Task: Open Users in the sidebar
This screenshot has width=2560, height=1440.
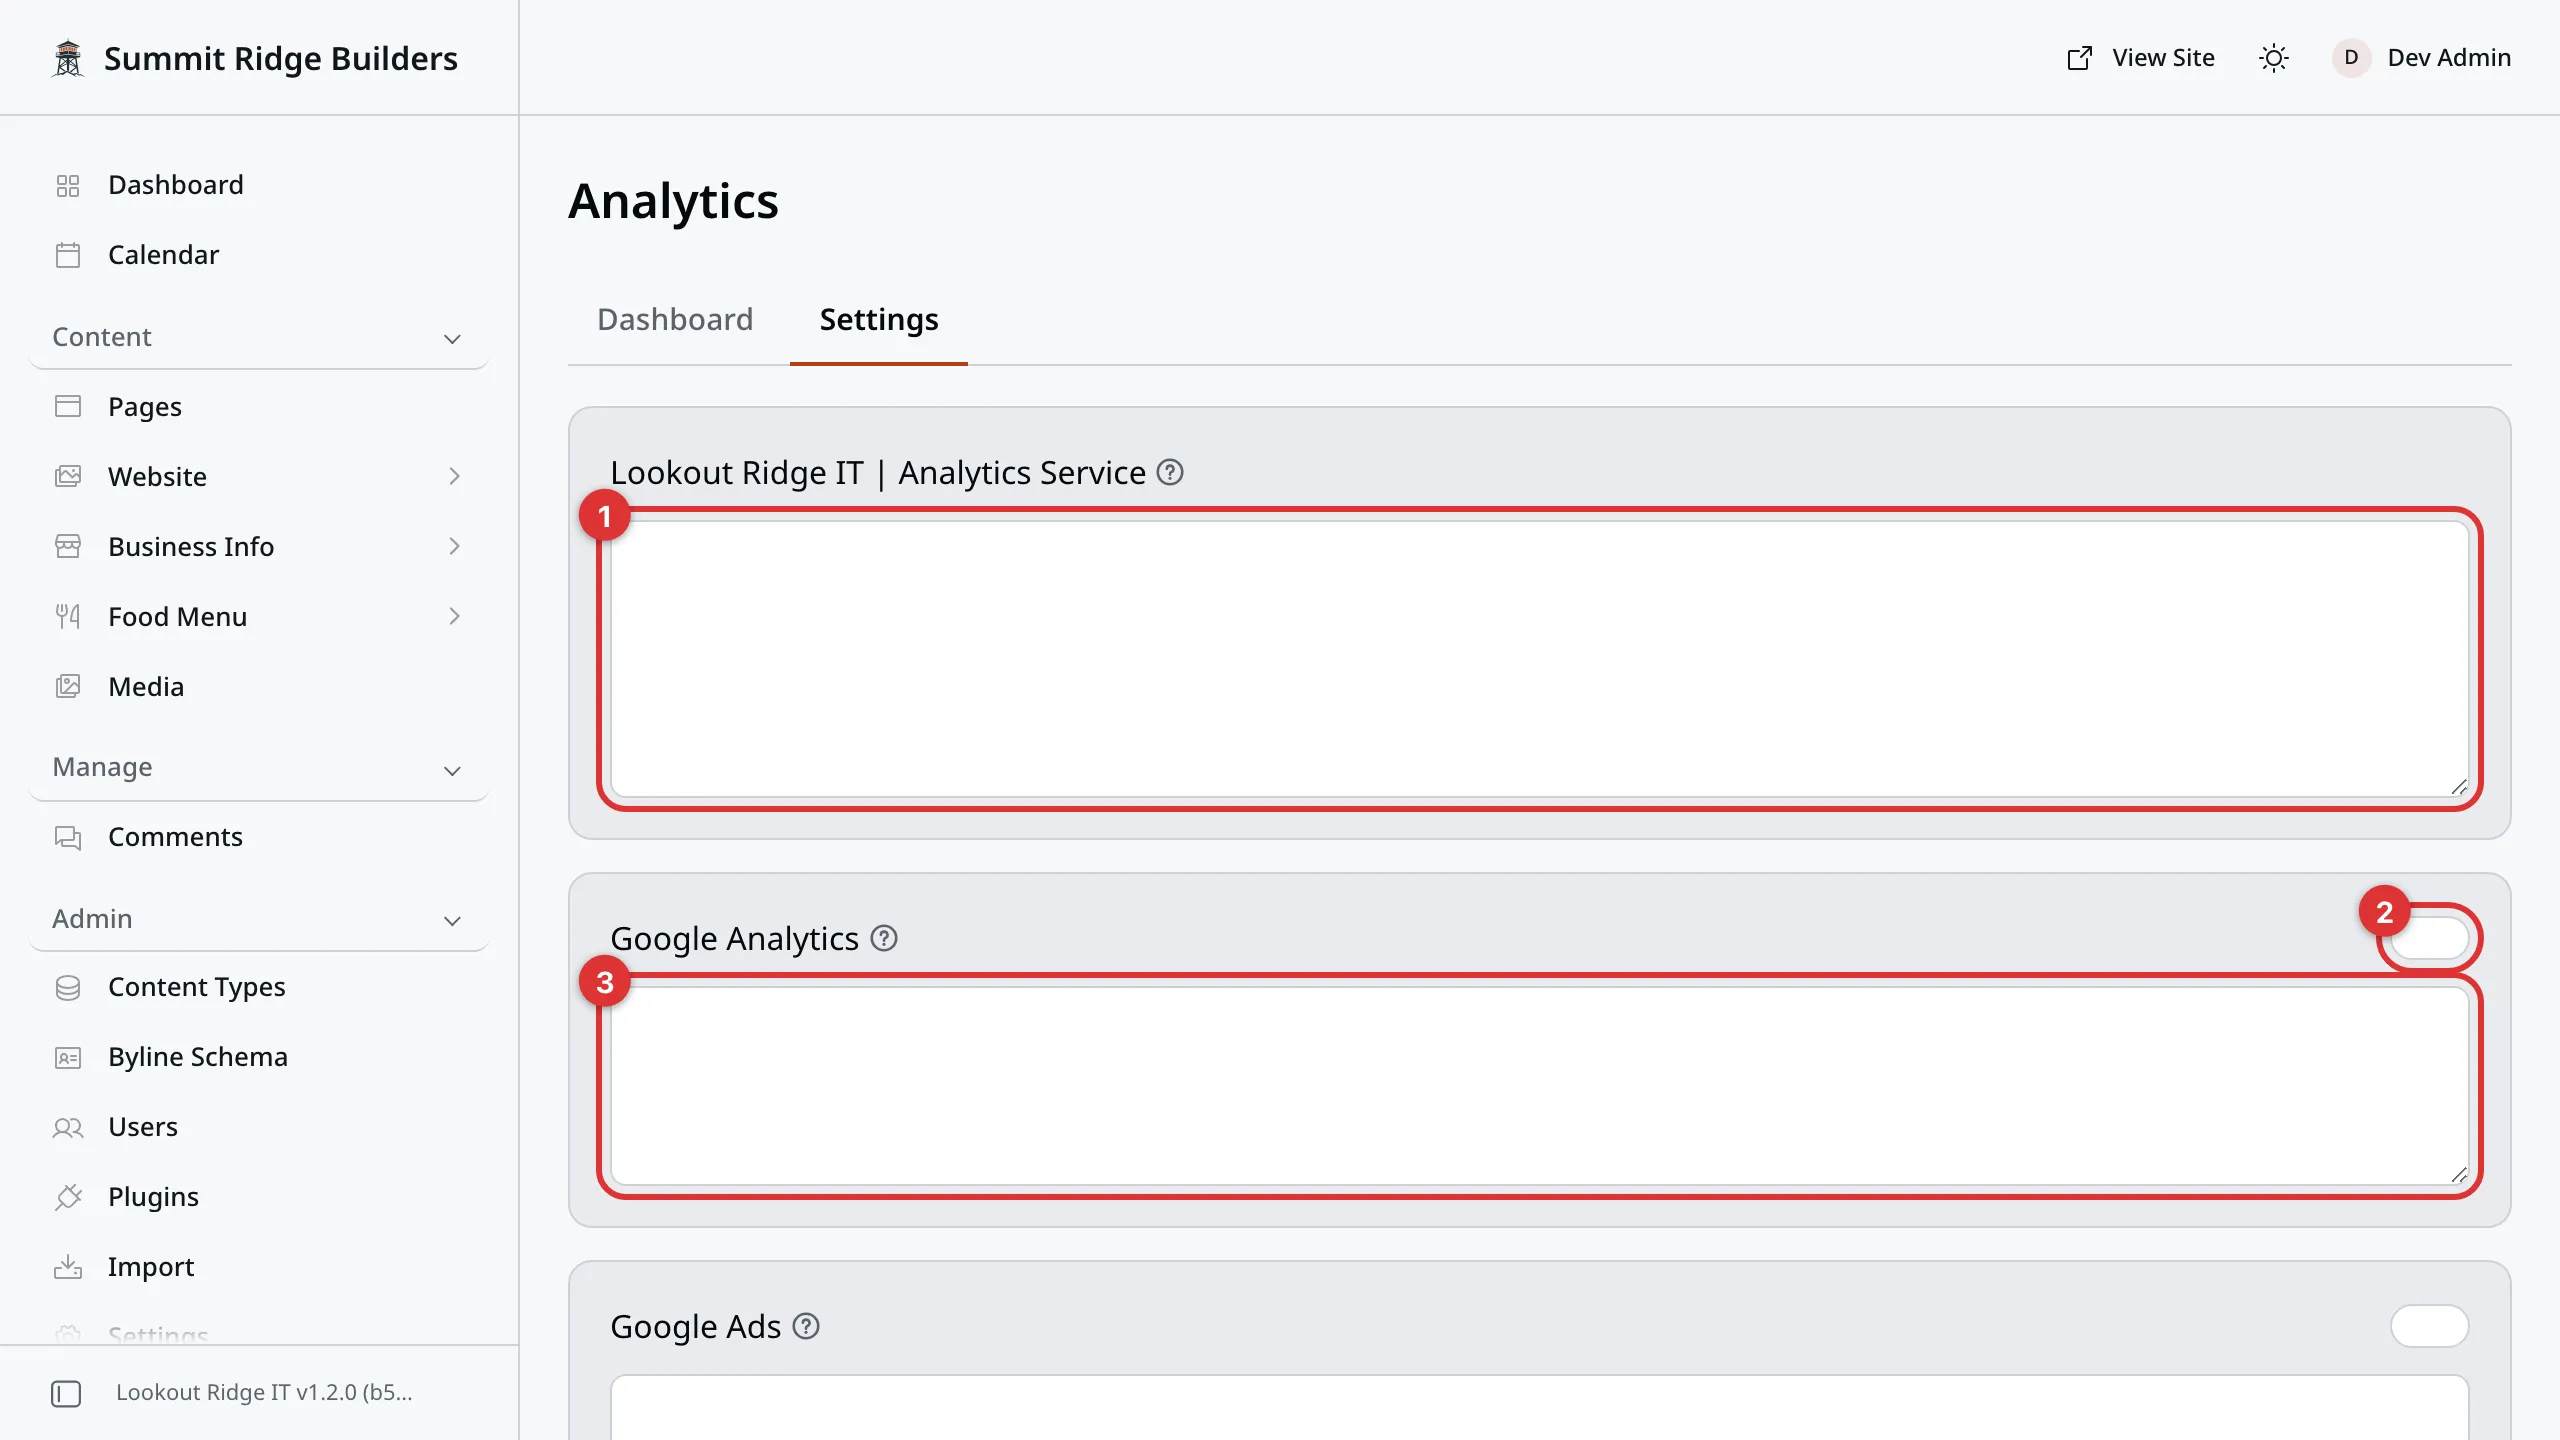Action: (x=260, y=1127)
